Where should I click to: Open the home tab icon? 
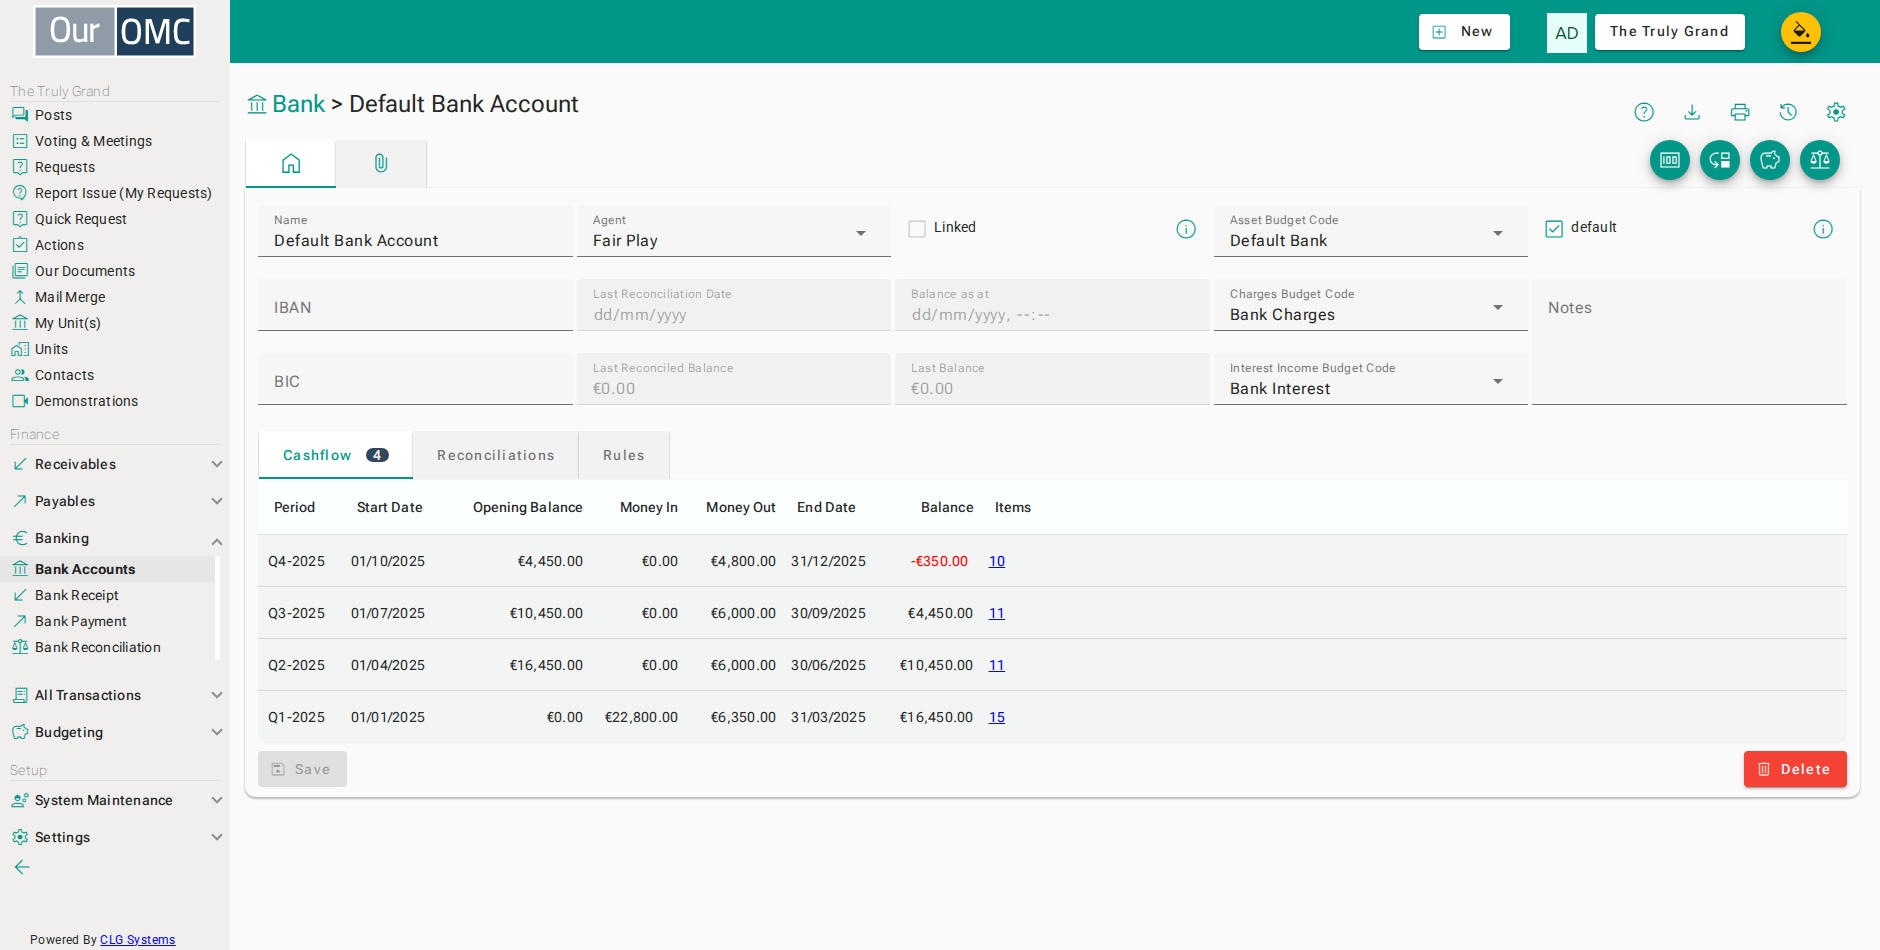point(291,163)
